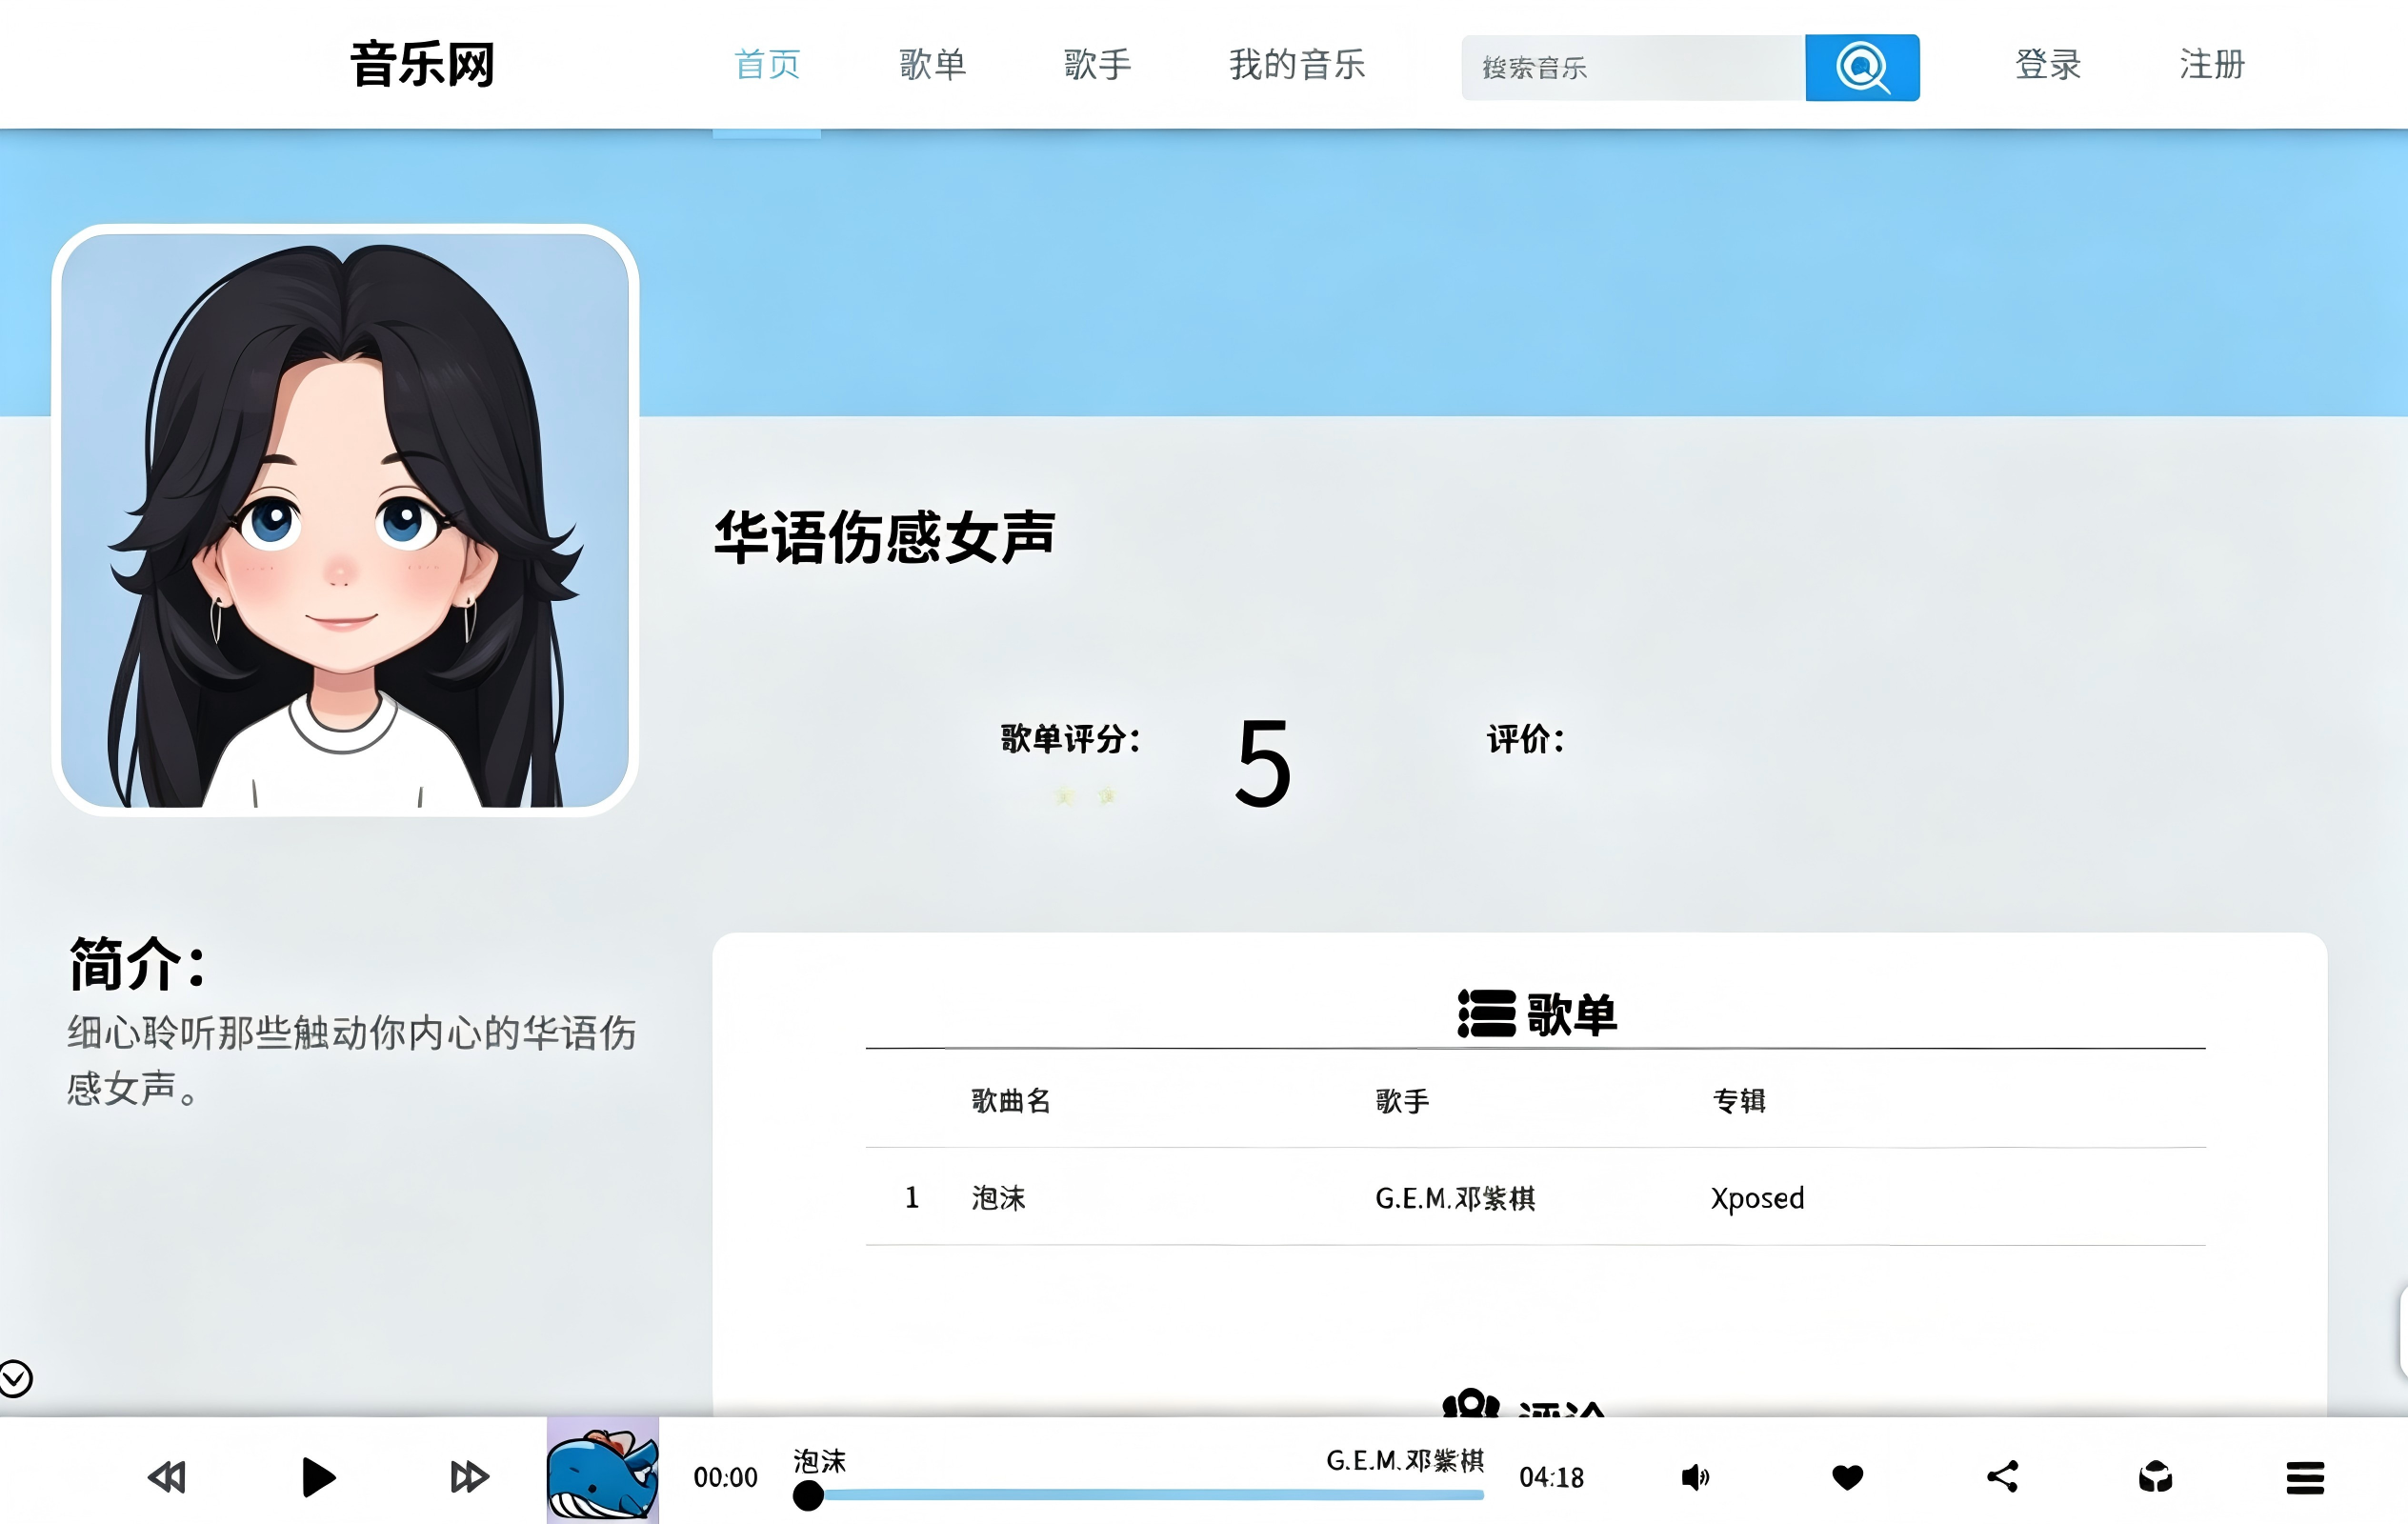
Task: Open 我的音乐 page
Action: tap(1297, 65)
